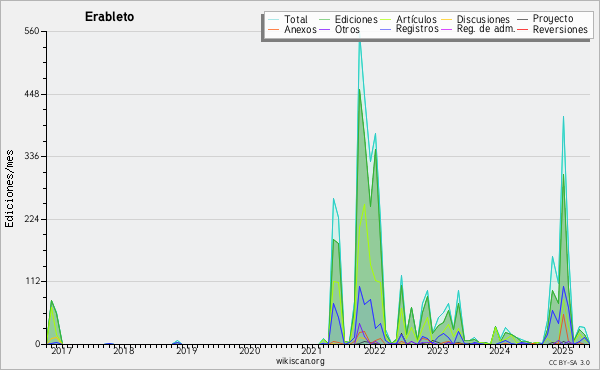Select the Discusiones legend label
The image size is (600, 370).
click(x=483, y=19)
